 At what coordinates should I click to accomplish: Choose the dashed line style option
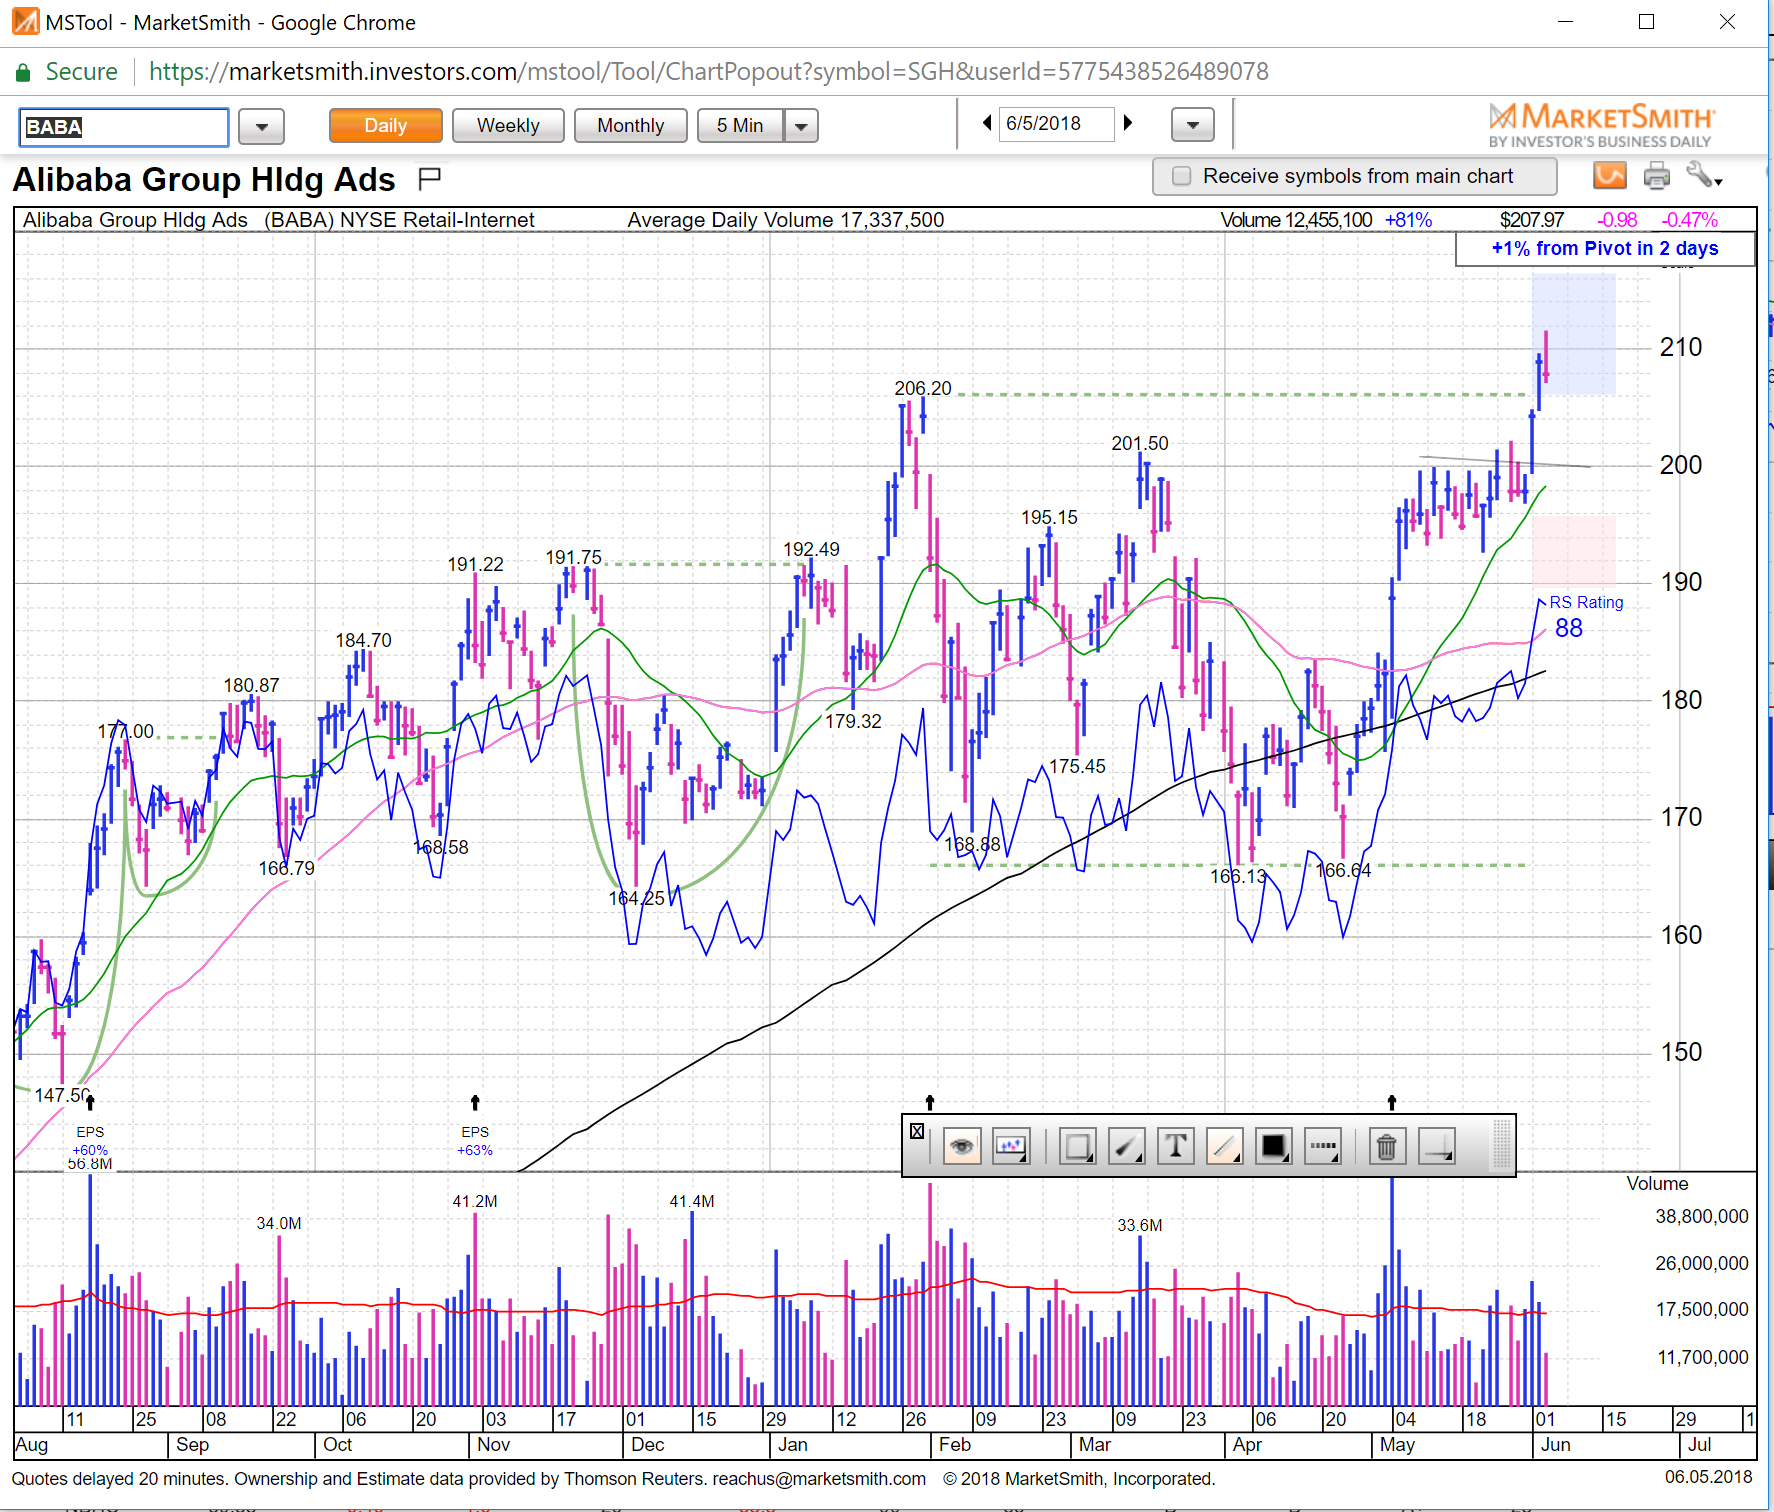(x=1323, y=1146)
